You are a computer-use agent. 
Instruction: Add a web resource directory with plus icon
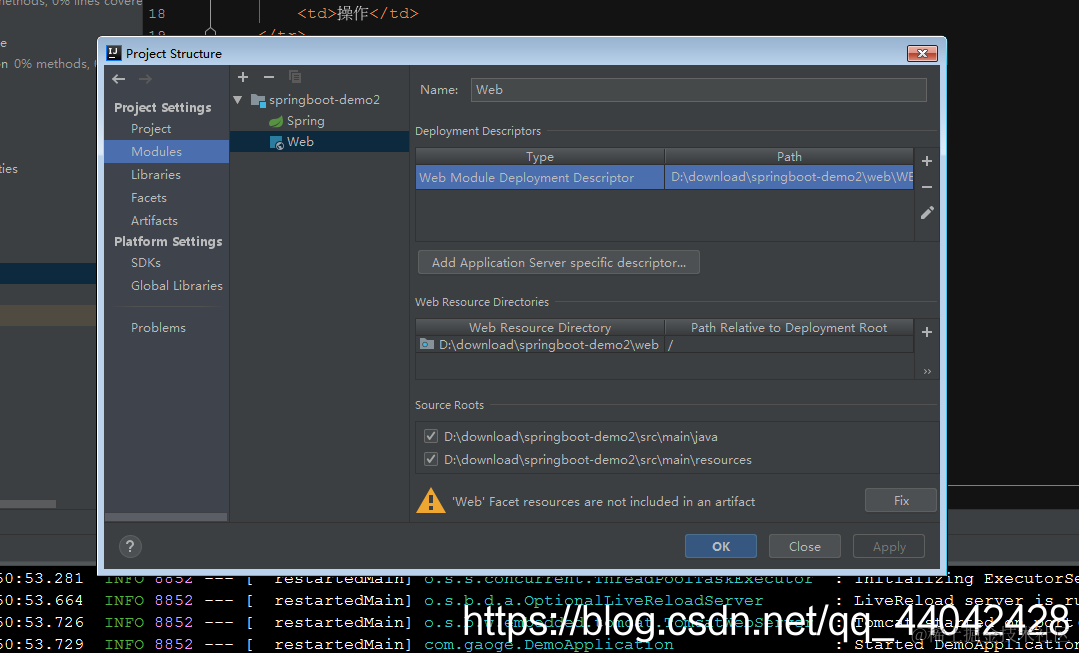coord(927,332)
